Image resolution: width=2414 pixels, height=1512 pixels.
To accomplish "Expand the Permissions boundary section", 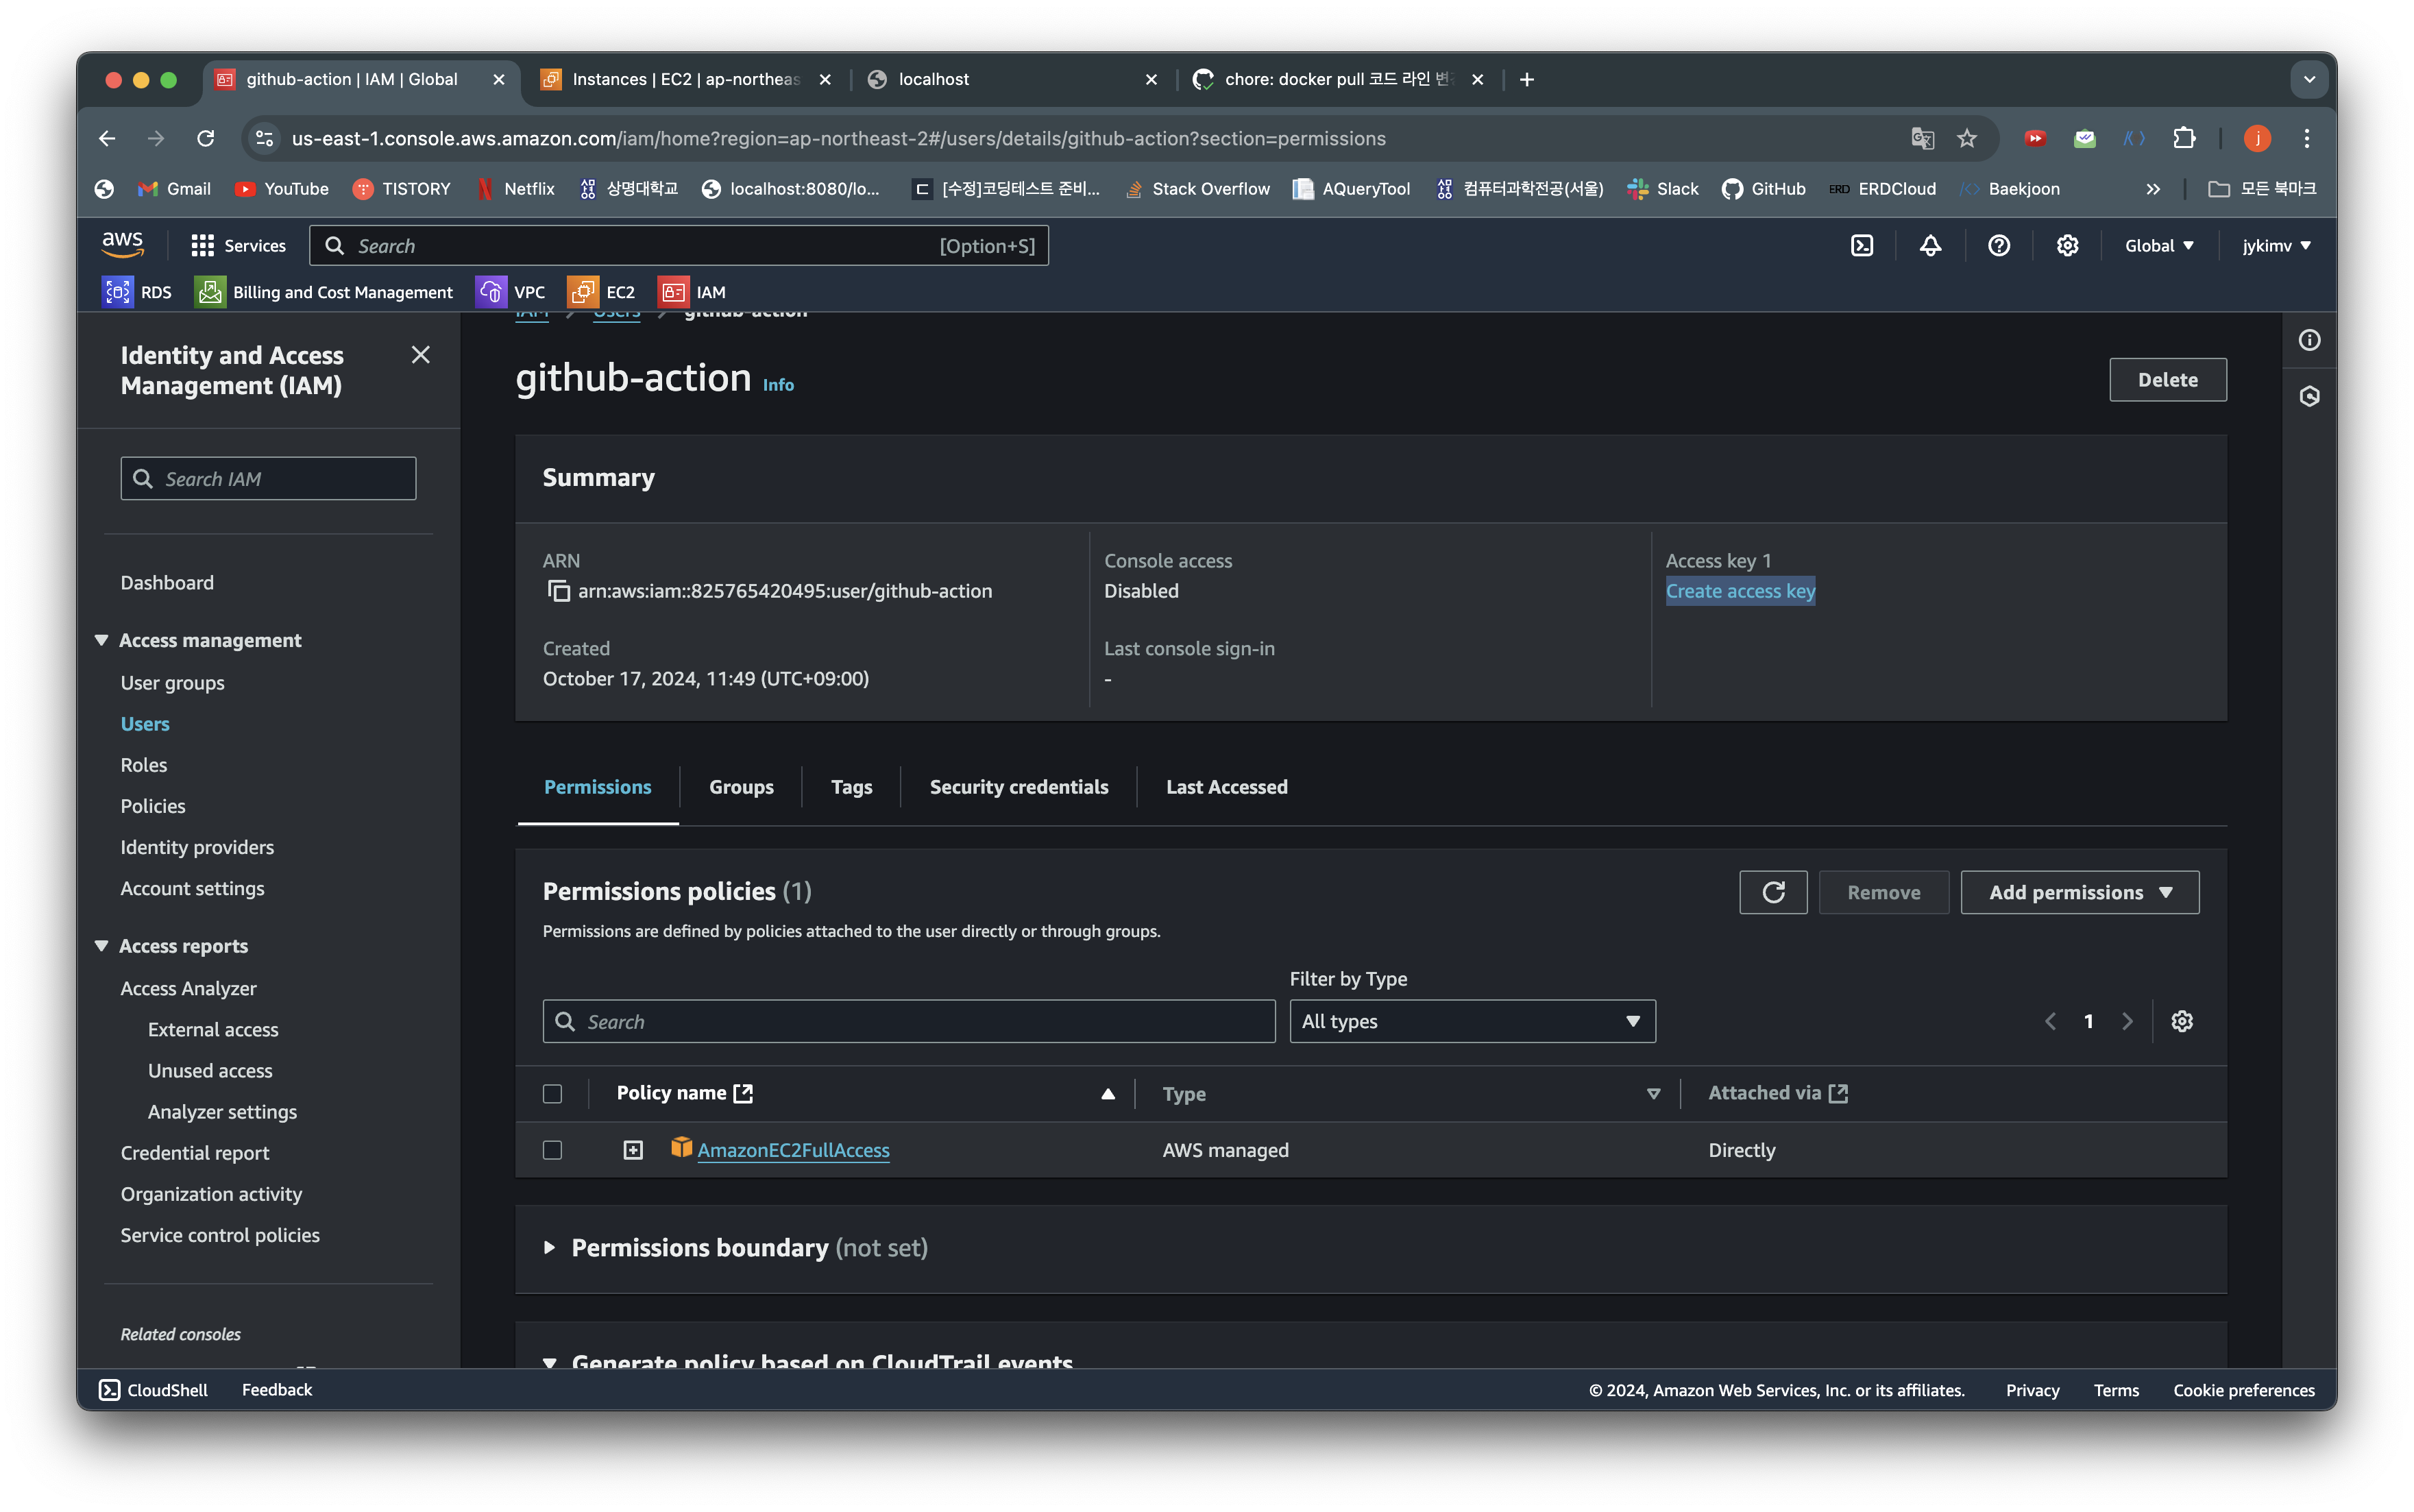I will click(x=549, y=1248).
